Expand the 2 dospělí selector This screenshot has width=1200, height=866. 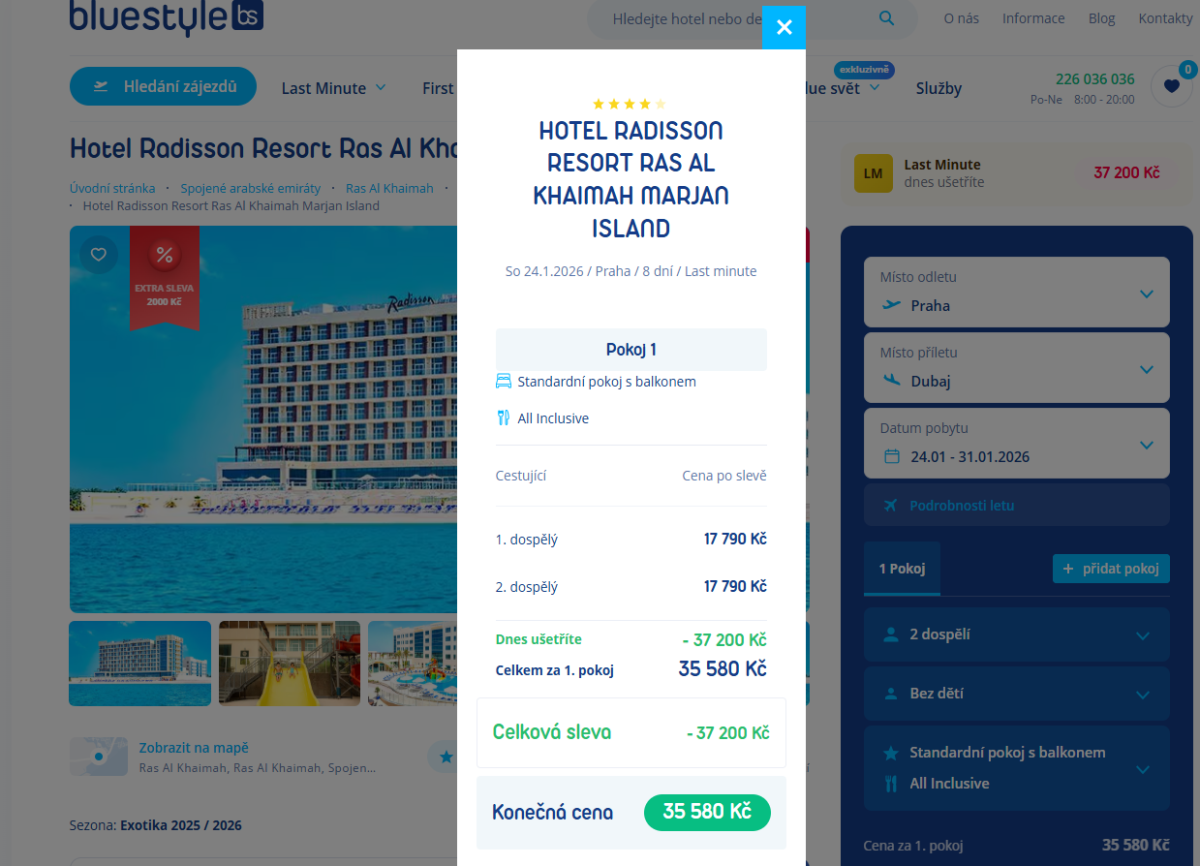1016,634
